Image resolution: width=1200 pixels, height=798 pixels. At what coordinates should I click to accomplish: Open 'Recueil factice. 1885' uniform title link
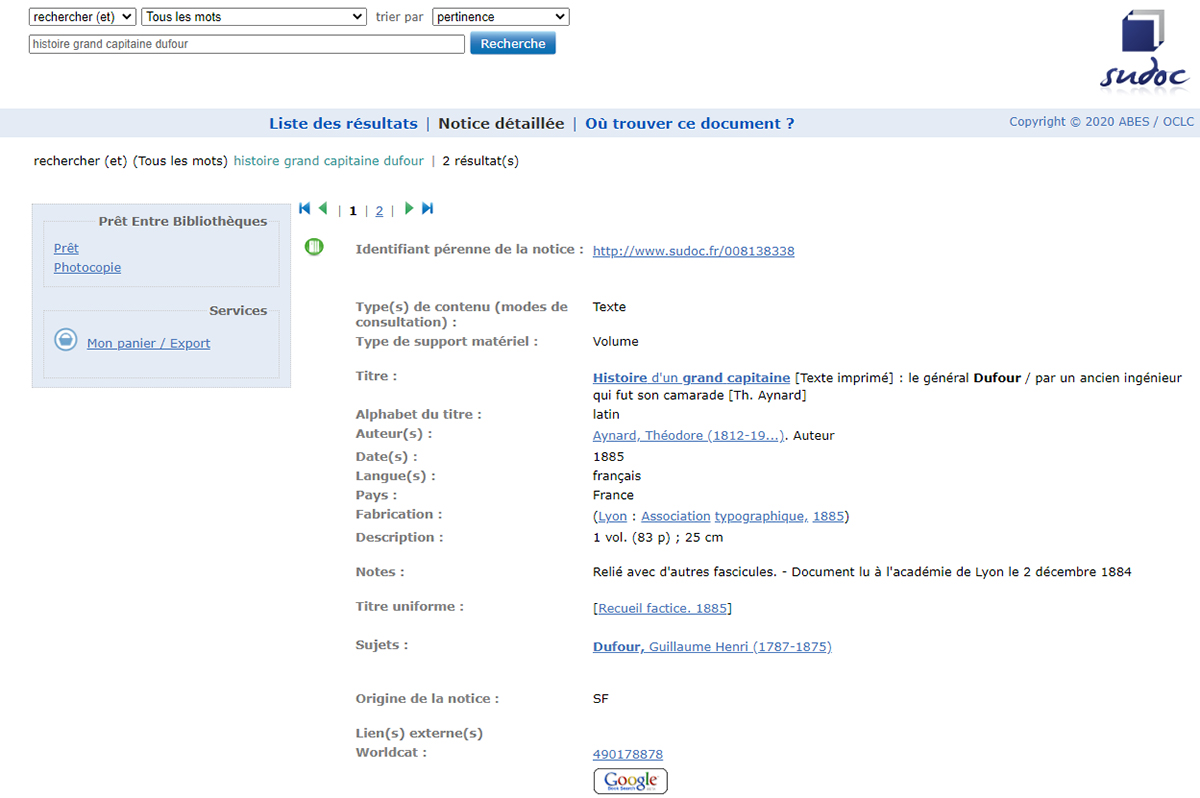(662, 608)
